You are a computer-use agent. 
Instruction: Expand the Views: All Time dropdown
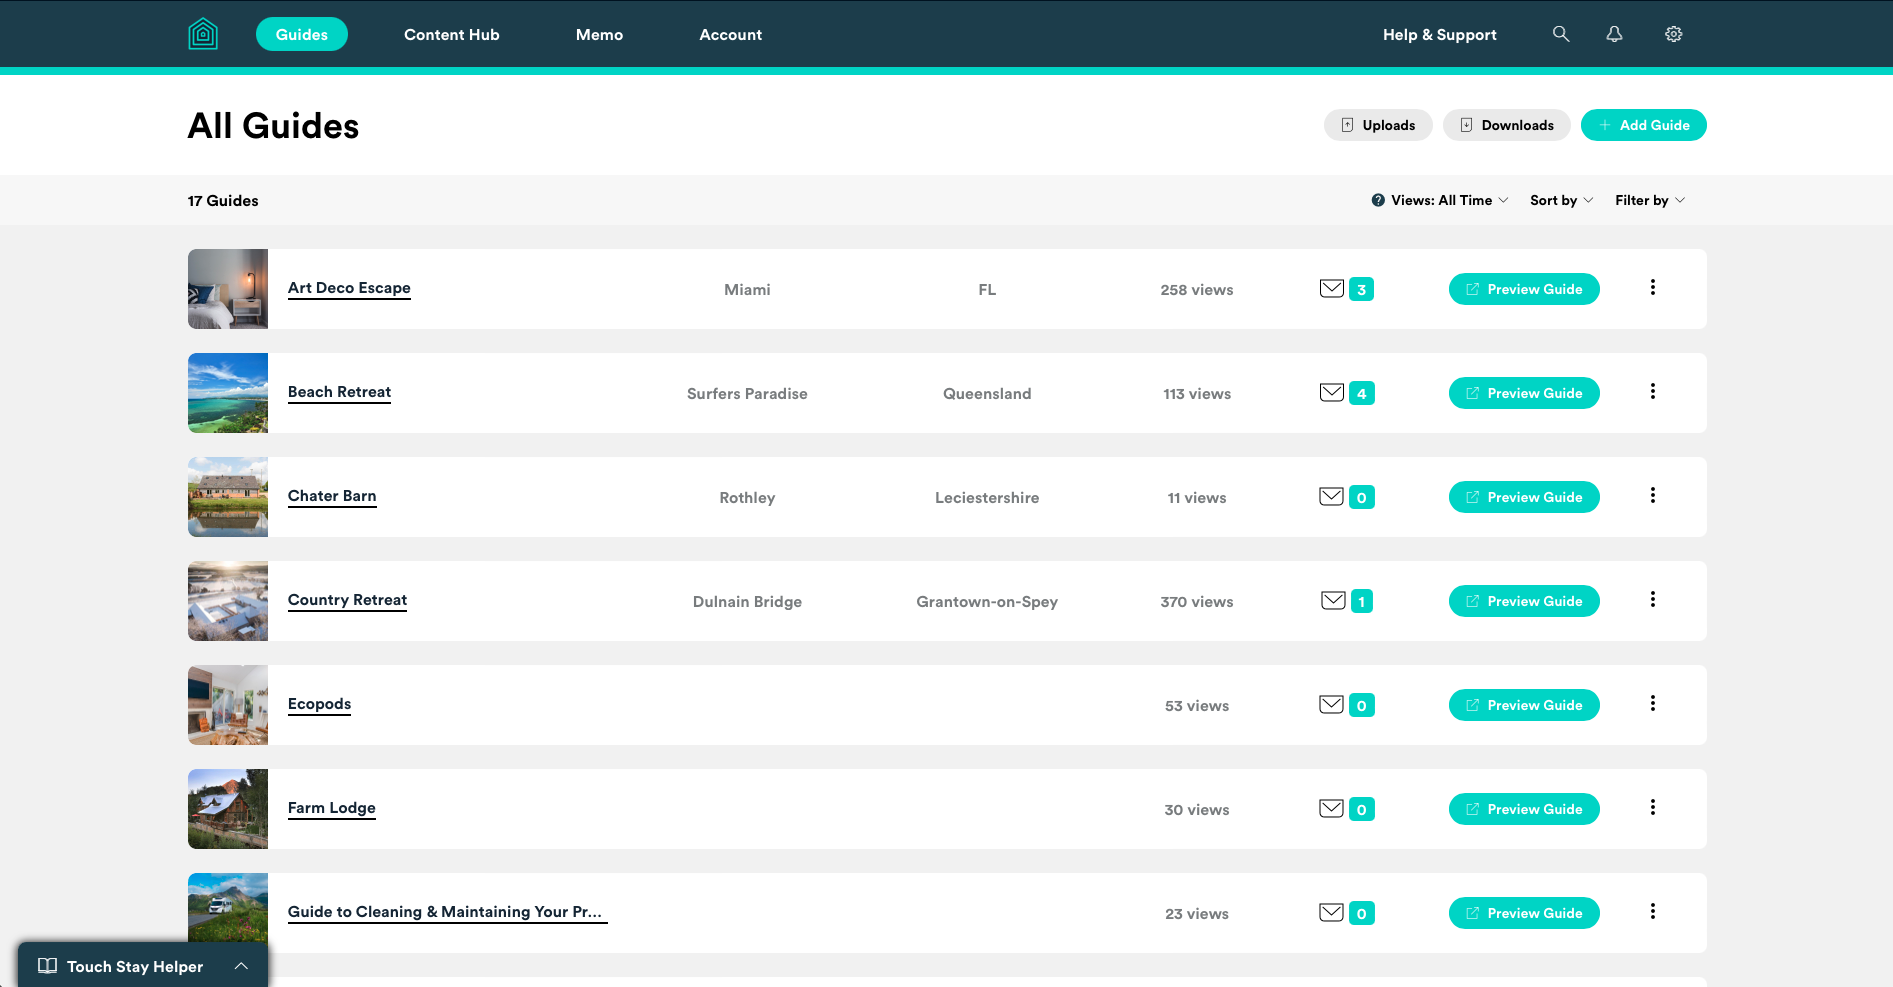tap(1449, 200)
